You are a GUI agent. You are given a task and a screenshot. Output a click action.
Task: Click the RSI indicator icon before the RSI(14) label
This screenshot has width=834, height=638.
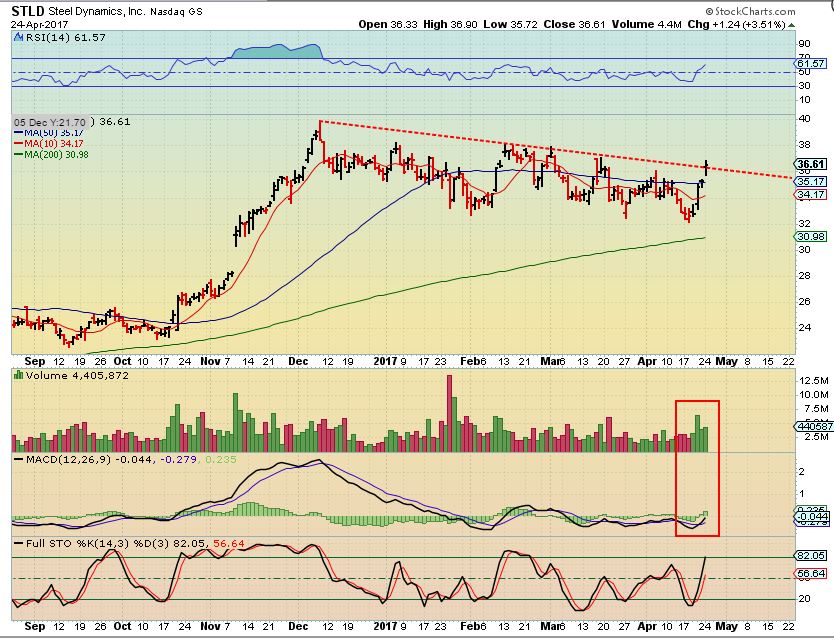click(19, 37)
